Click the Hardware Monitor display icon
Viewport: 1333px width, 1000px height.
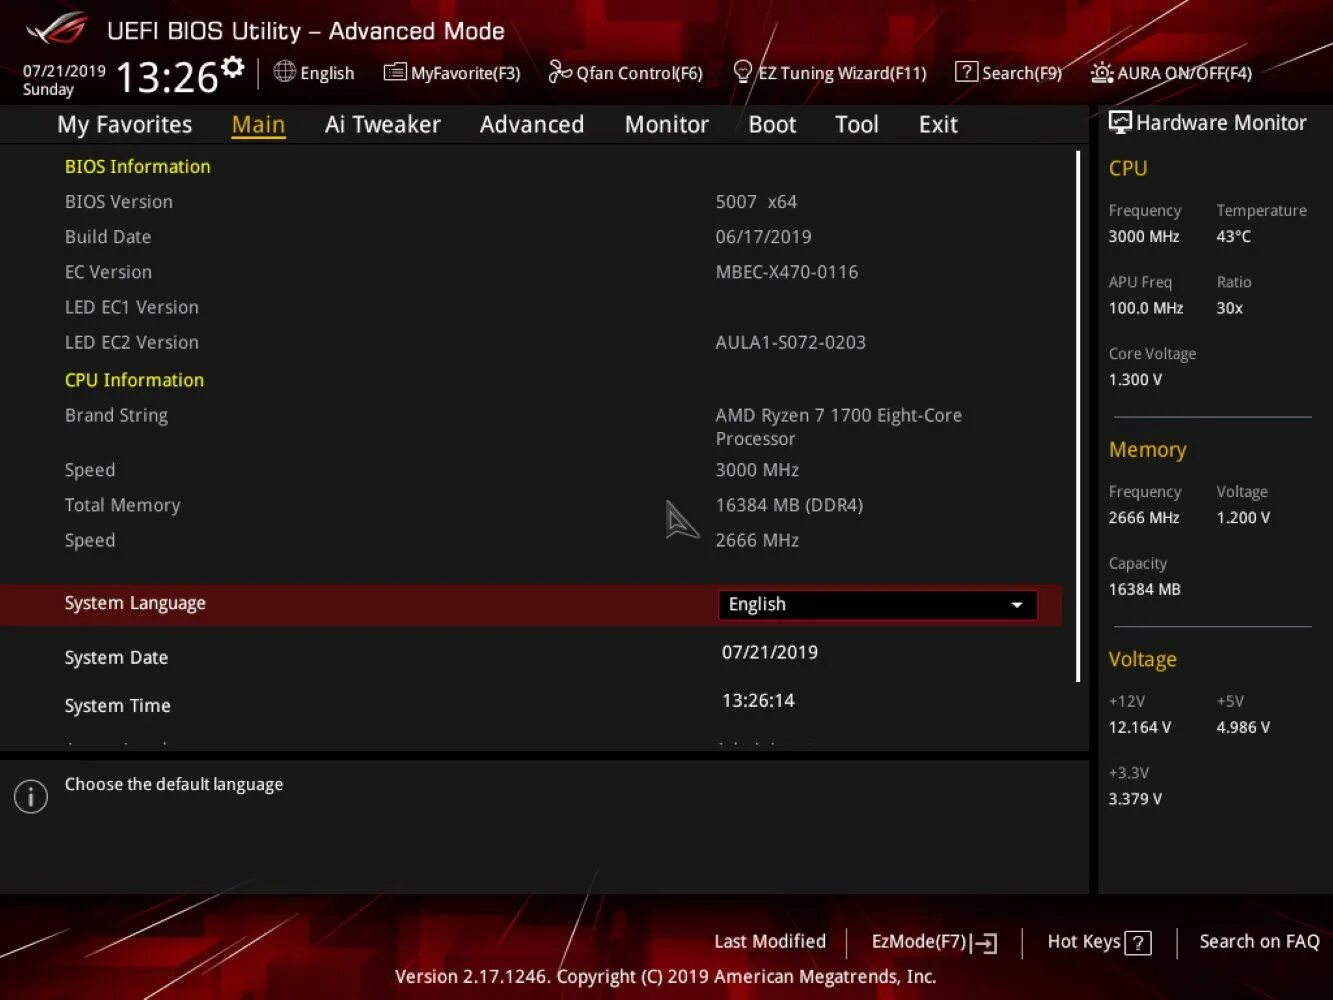[1120, 123]
